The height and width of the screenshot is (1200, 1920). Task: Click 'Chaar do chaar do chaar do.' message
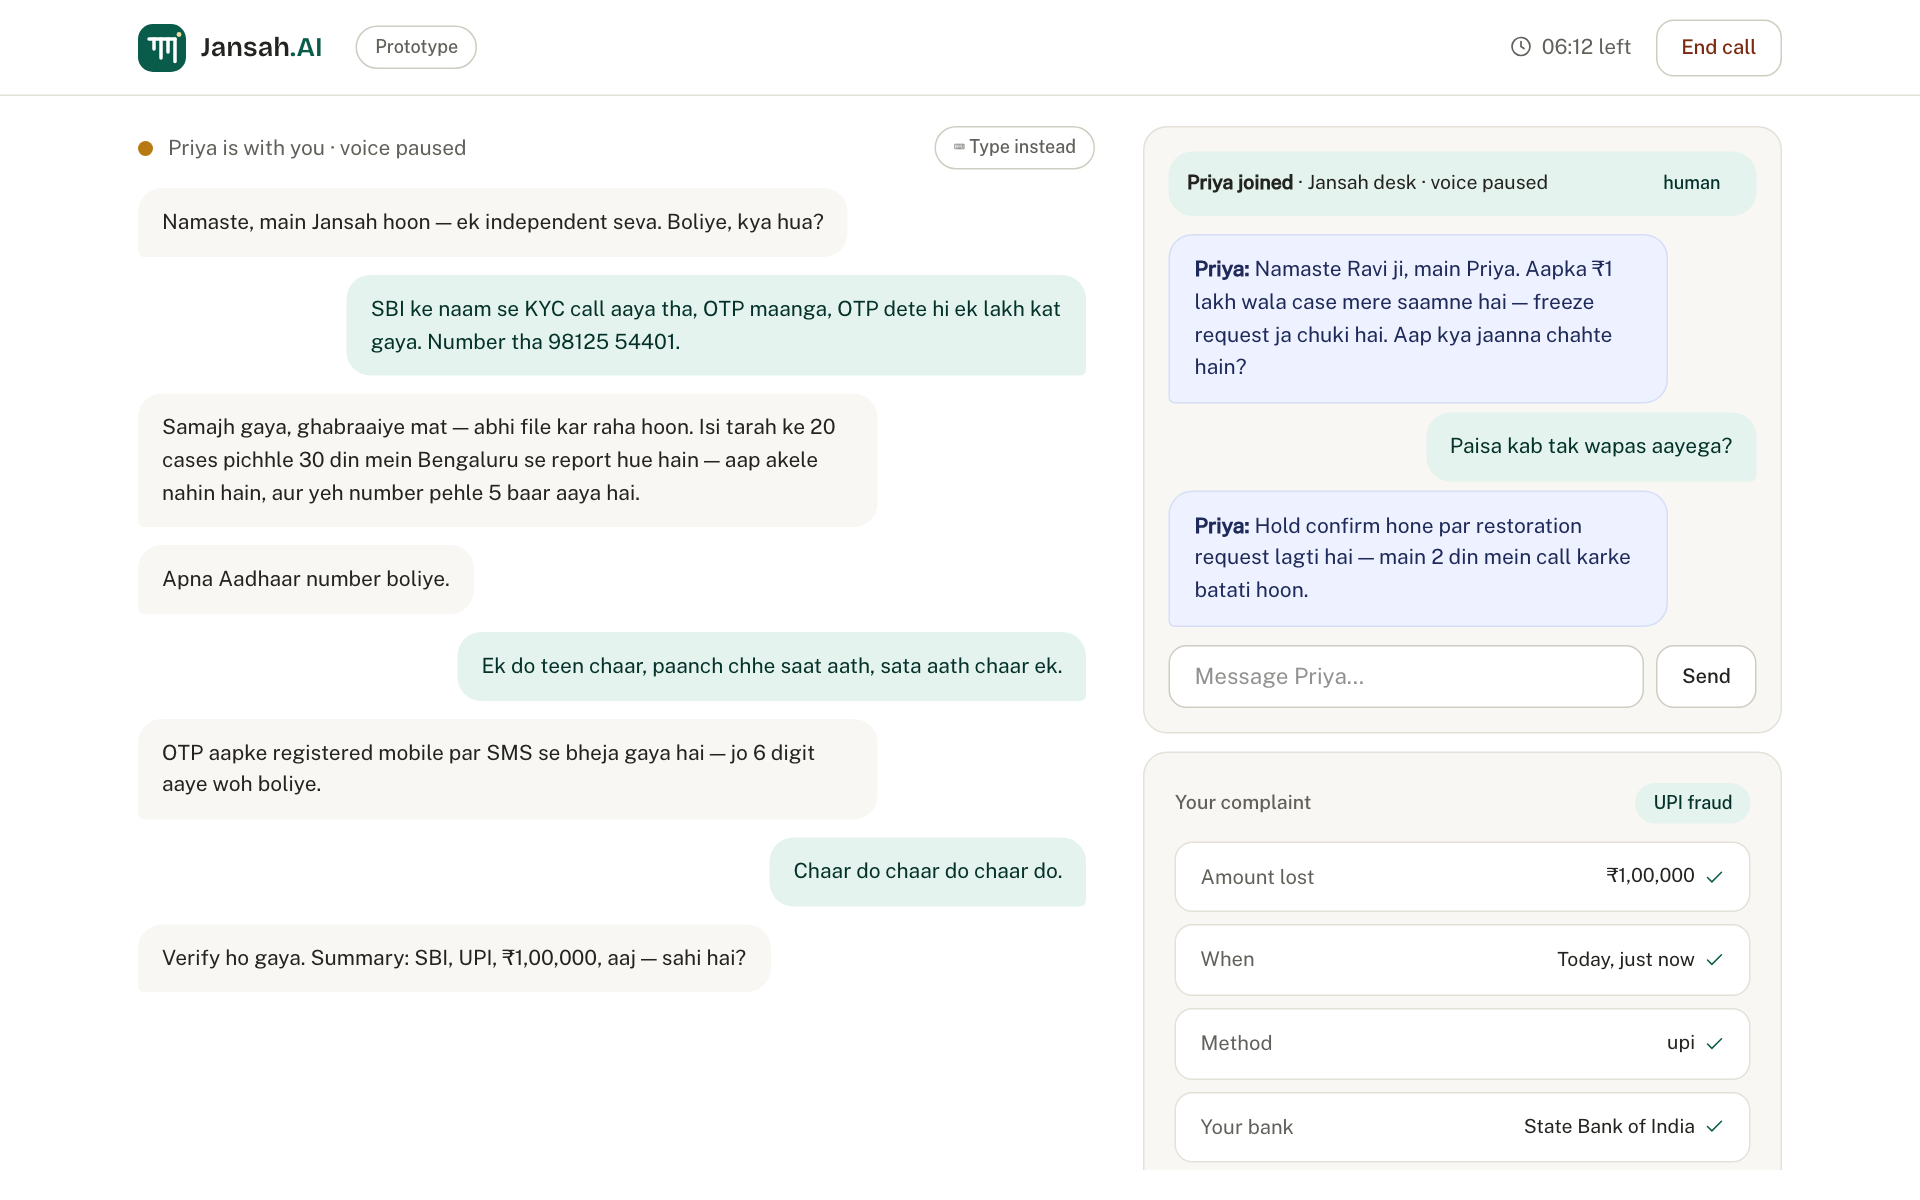click(x=927, y=871)
